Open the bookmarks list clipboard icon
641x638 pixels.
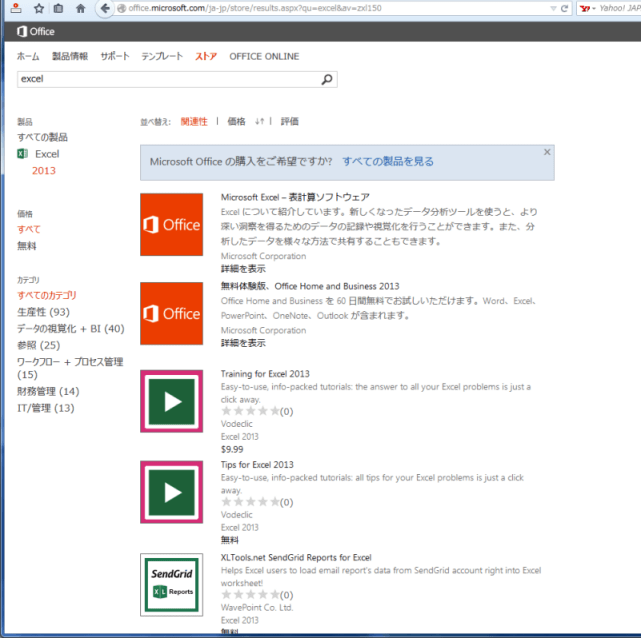click(58, 8)
